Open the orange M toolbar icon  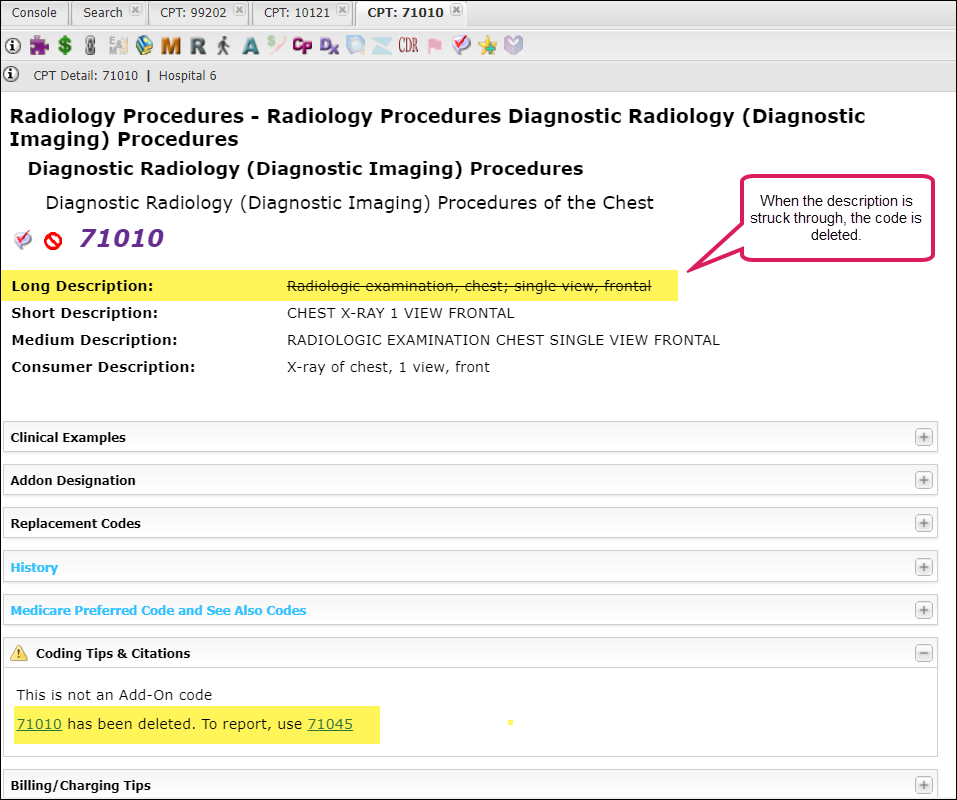click(170, 45)
